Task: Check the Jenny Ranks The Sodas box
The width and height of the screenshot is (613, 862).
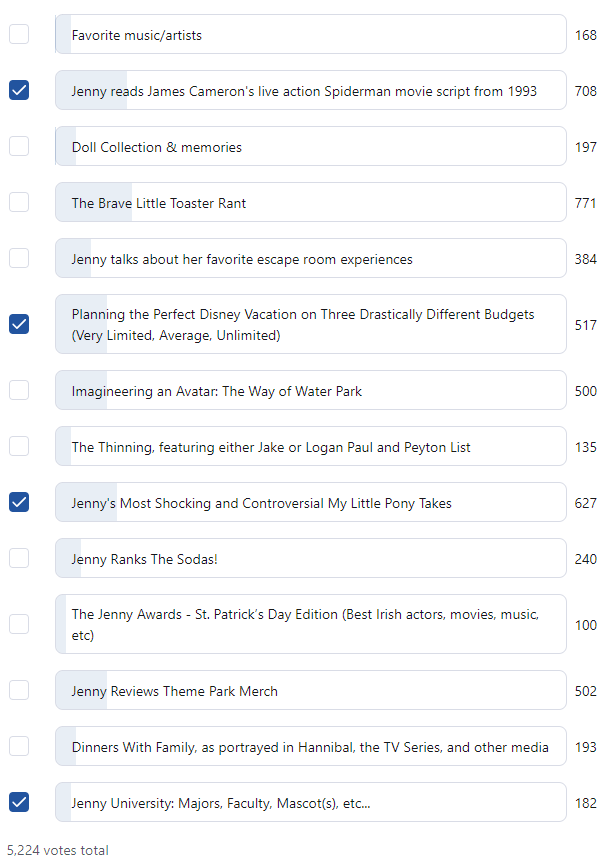Action: click(19, 558)
